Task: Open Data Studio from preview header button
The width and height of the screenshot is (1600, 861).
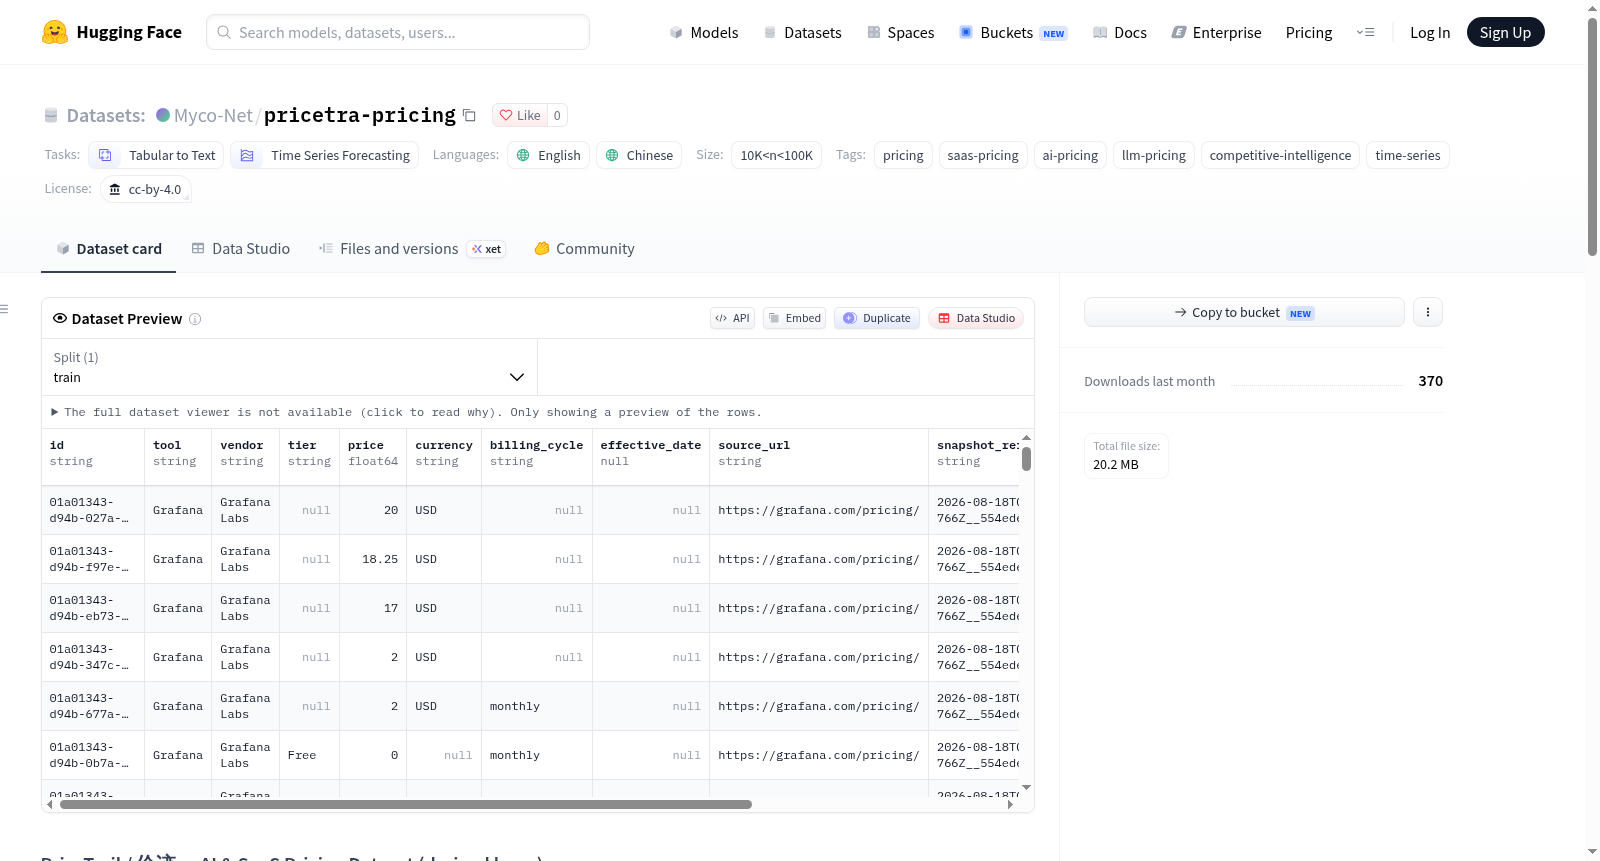Action: pyautogui.click(x=976, y=318)
